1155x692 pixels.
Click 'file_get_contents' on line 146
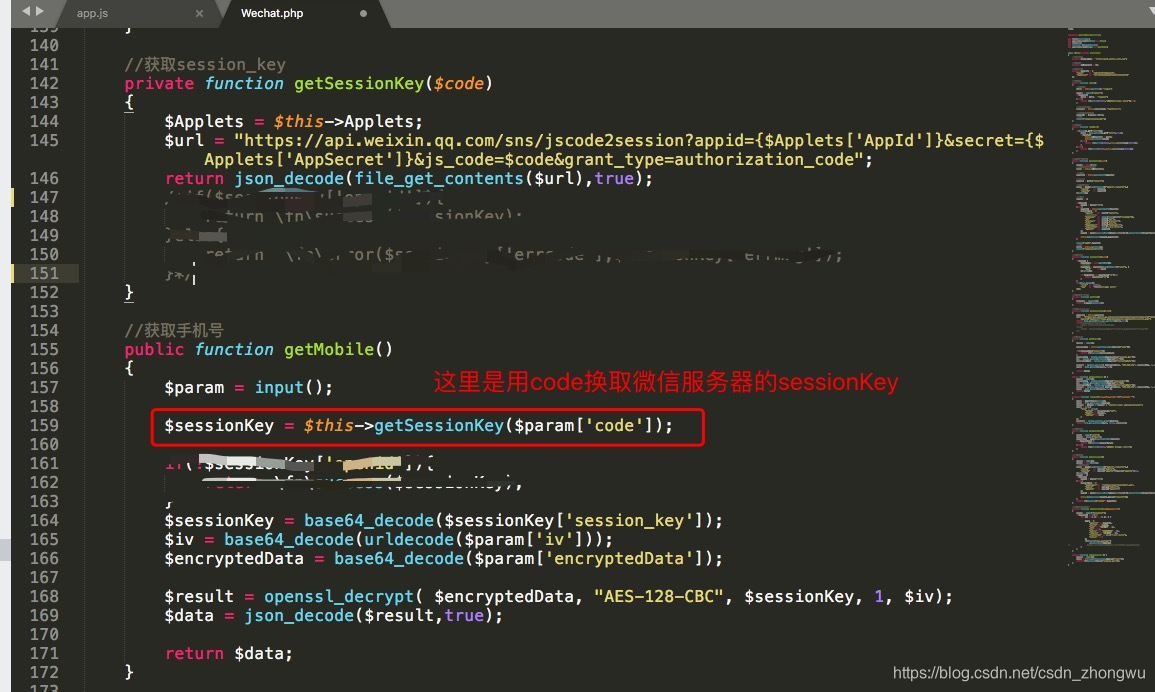[x=439, y=178]
